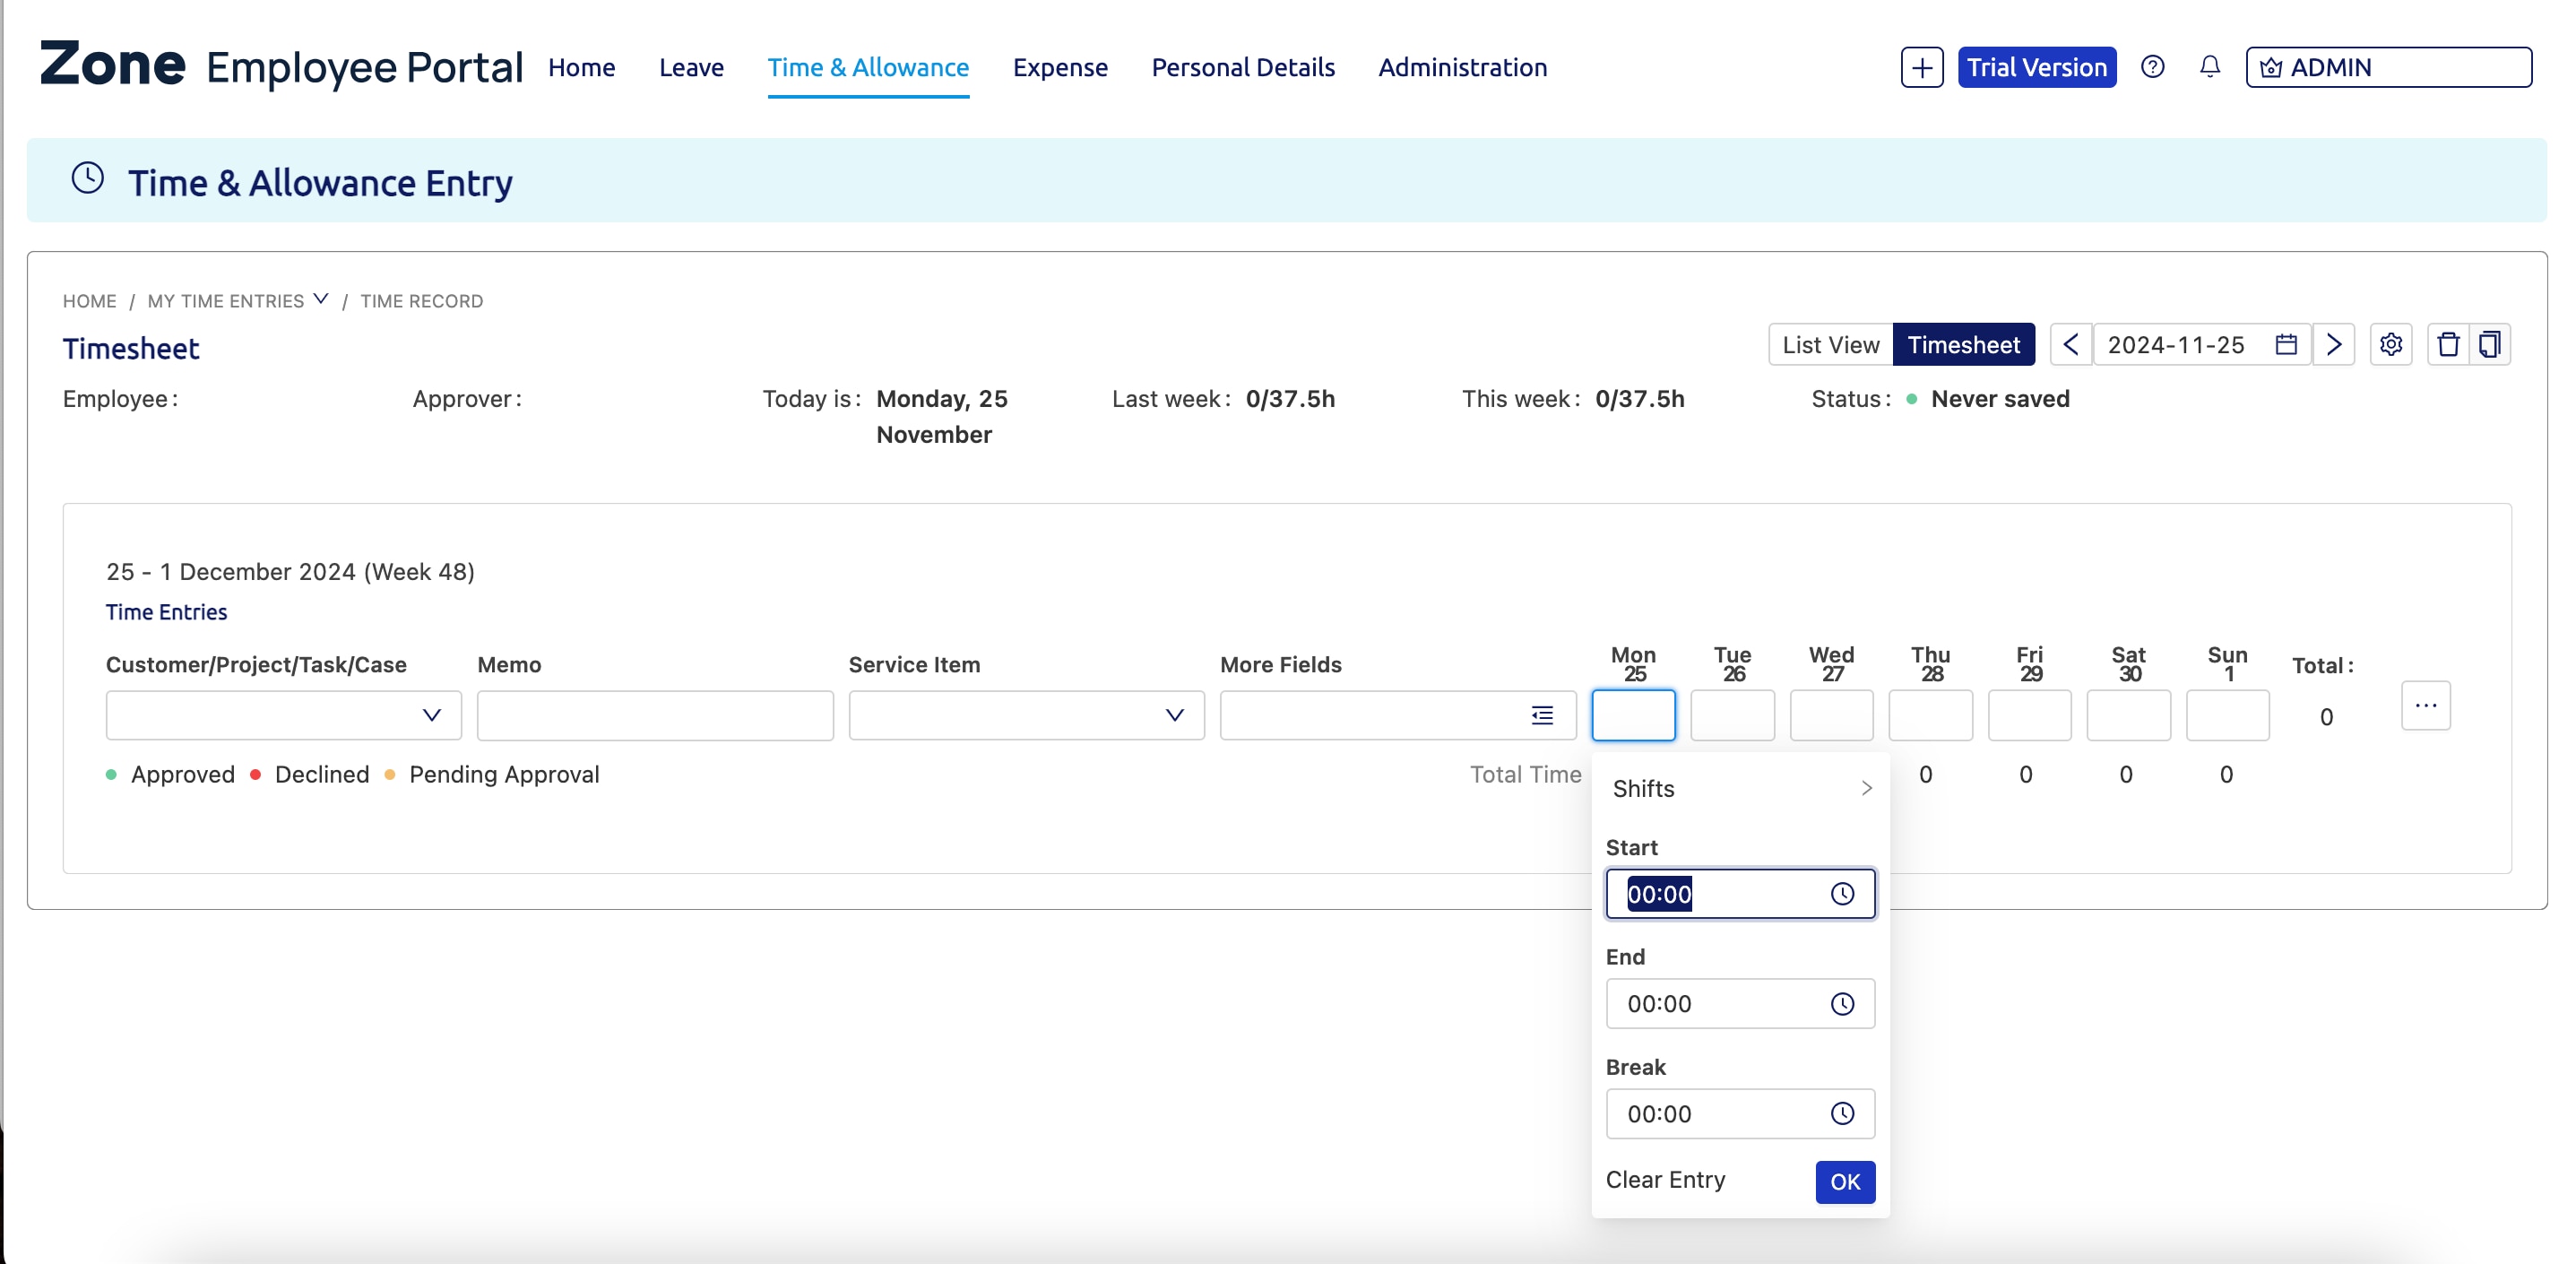Open the Expense menu
The width and height of the screenshot is (2576, 1264).
pyautogui.click(x=1060, y=67)
